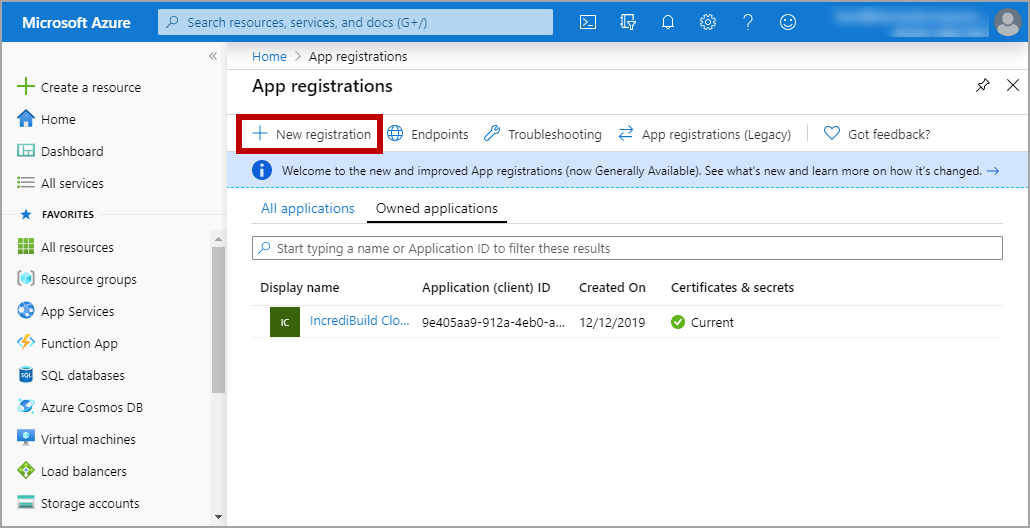Click the sidebar vertical scrollbar thumb

pyautogui.click(x=219, y=320)
